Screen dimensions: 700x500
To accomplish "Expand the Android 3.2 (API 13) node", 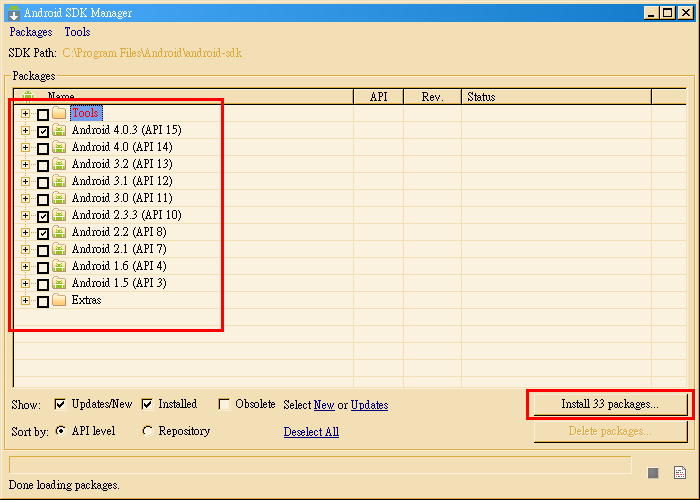I will pos(25,164).
